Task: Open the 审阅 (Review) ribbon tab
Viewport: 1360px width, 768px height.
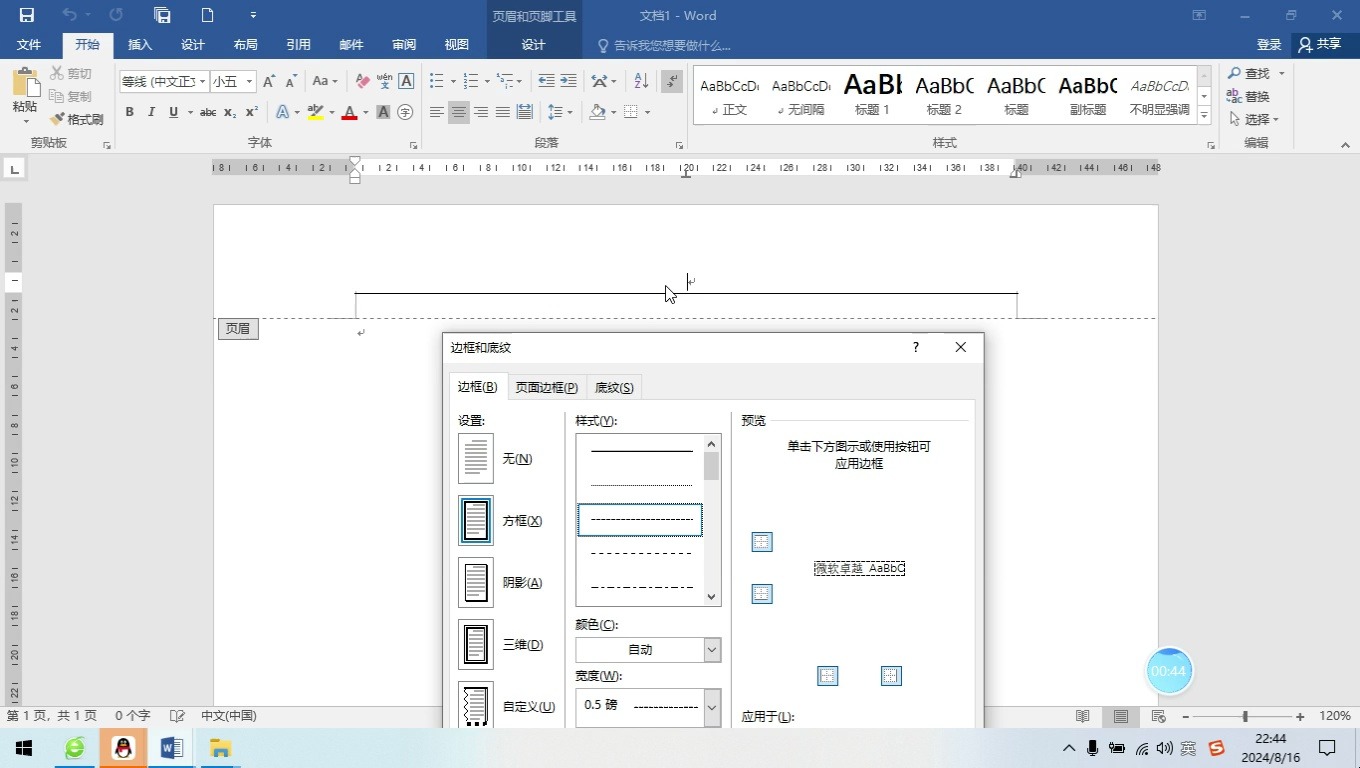Action: coord(404,45)
